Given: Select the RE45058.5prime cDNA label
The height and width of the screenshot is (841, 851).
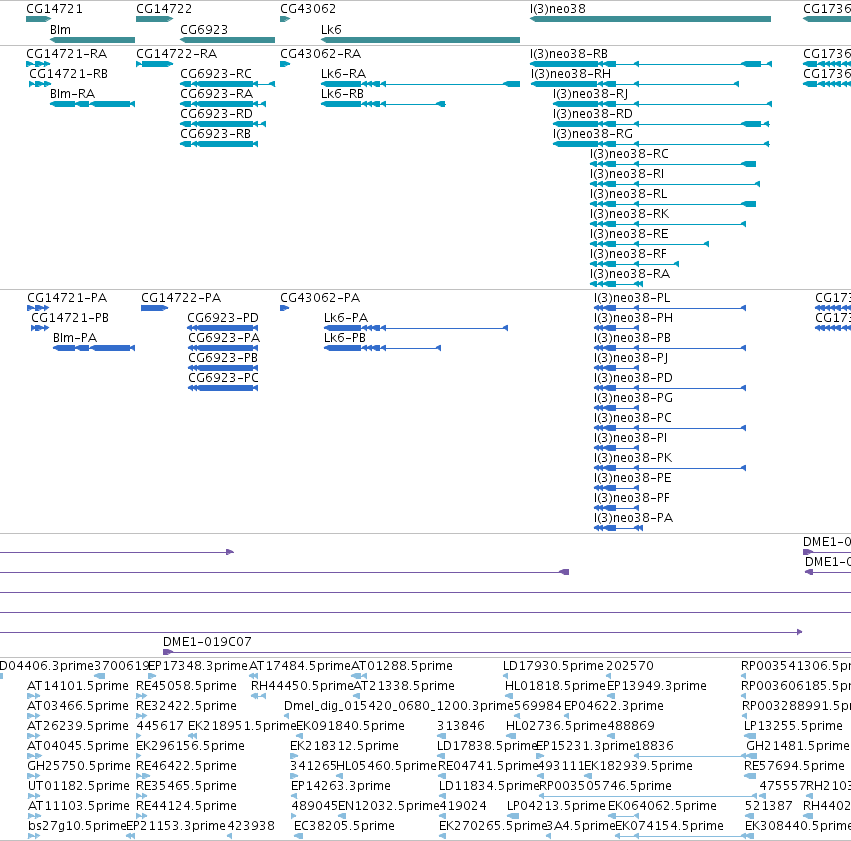Looking at the screenshot, I should click(187, 686).
